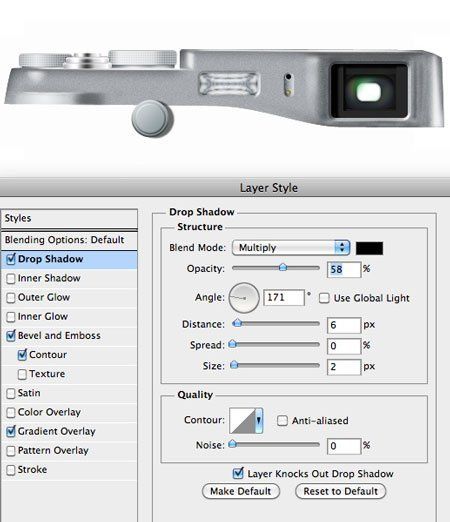Select Blending Options: Default
450x522 pixels.
coord(69,240)
